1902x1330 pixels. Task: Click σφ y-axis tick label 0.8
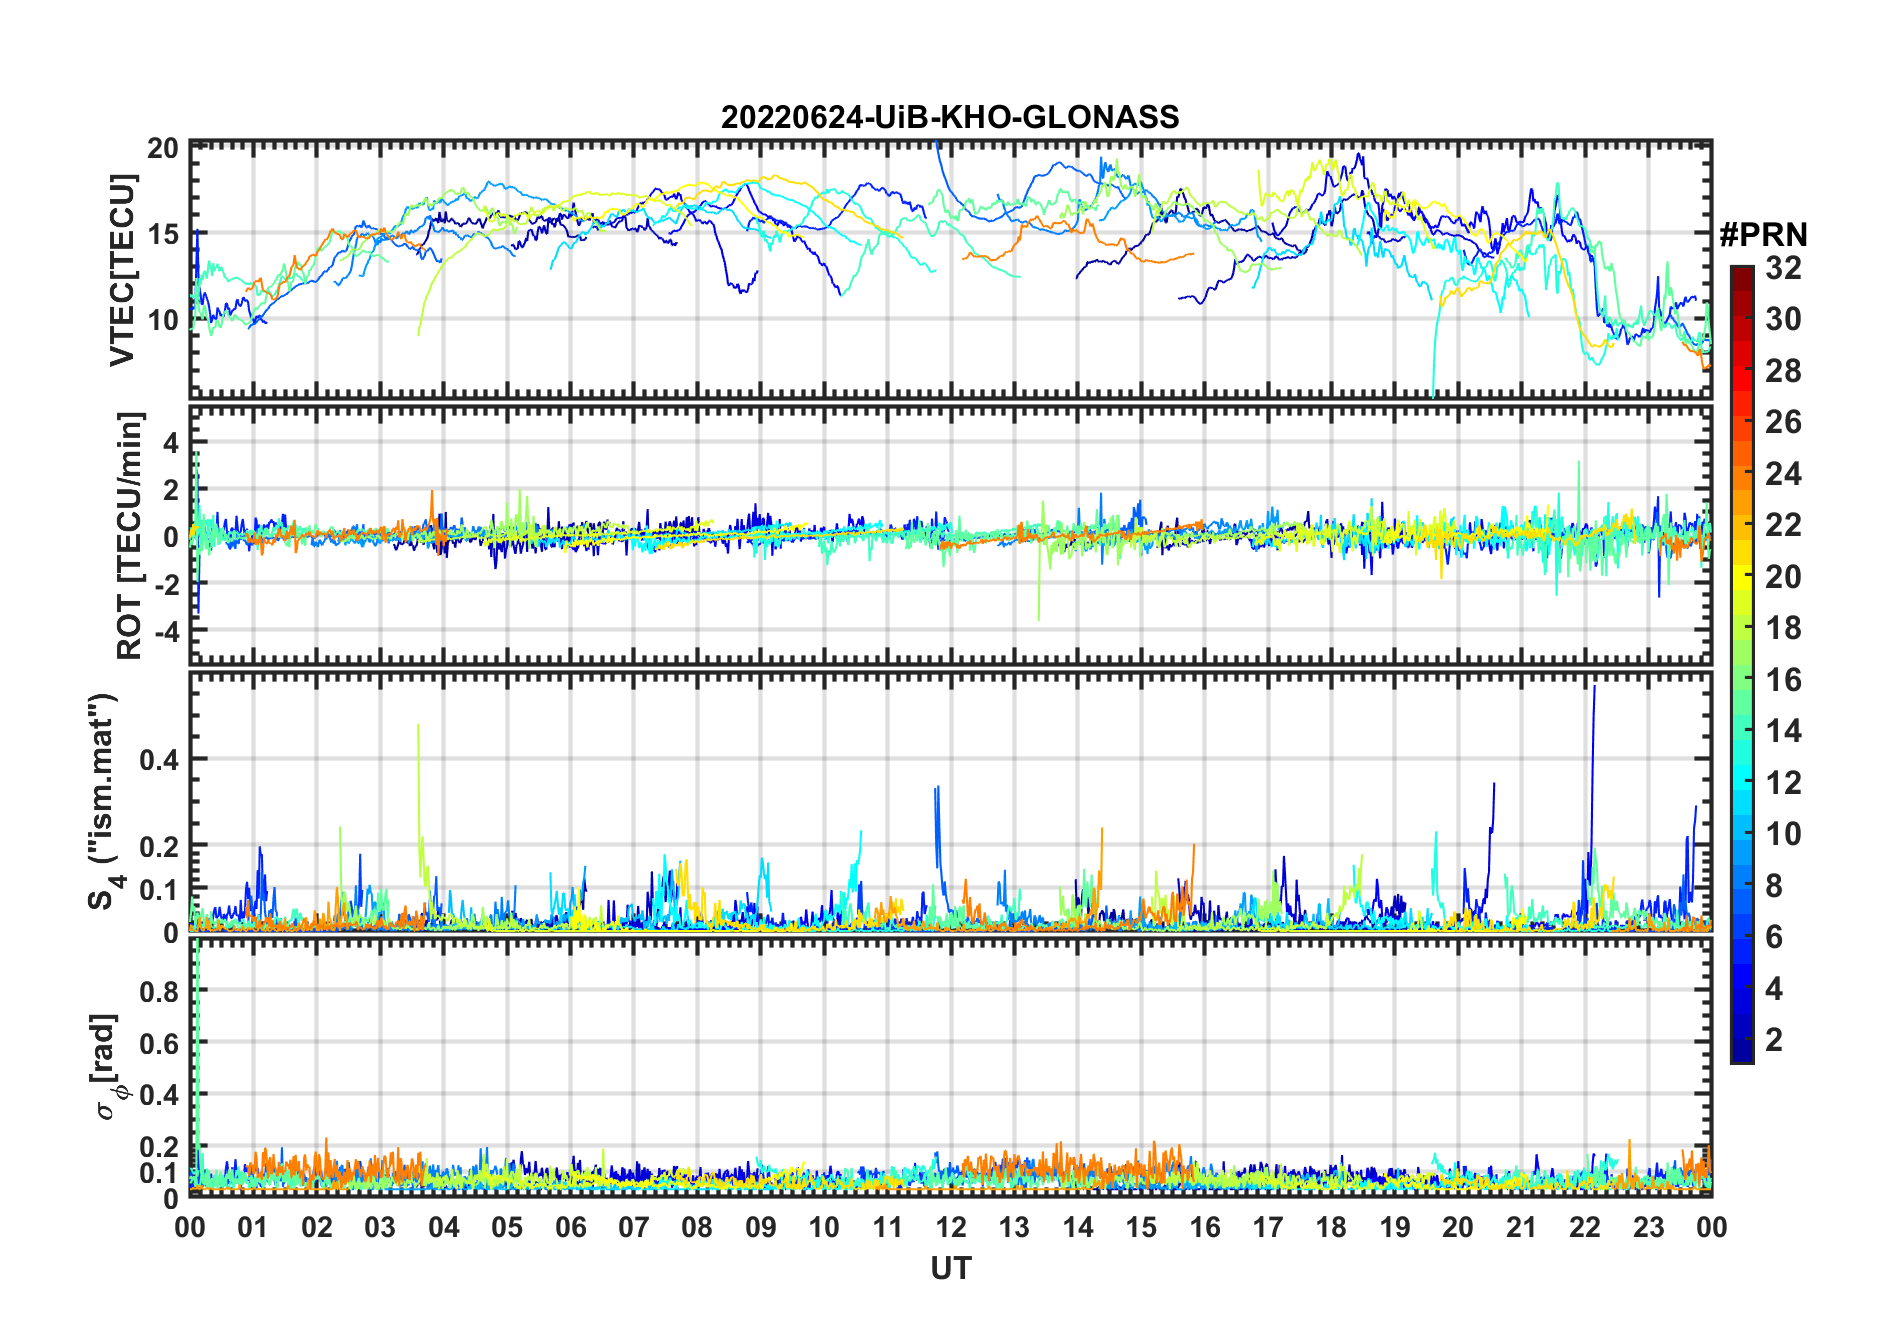[x=159, y=992]
